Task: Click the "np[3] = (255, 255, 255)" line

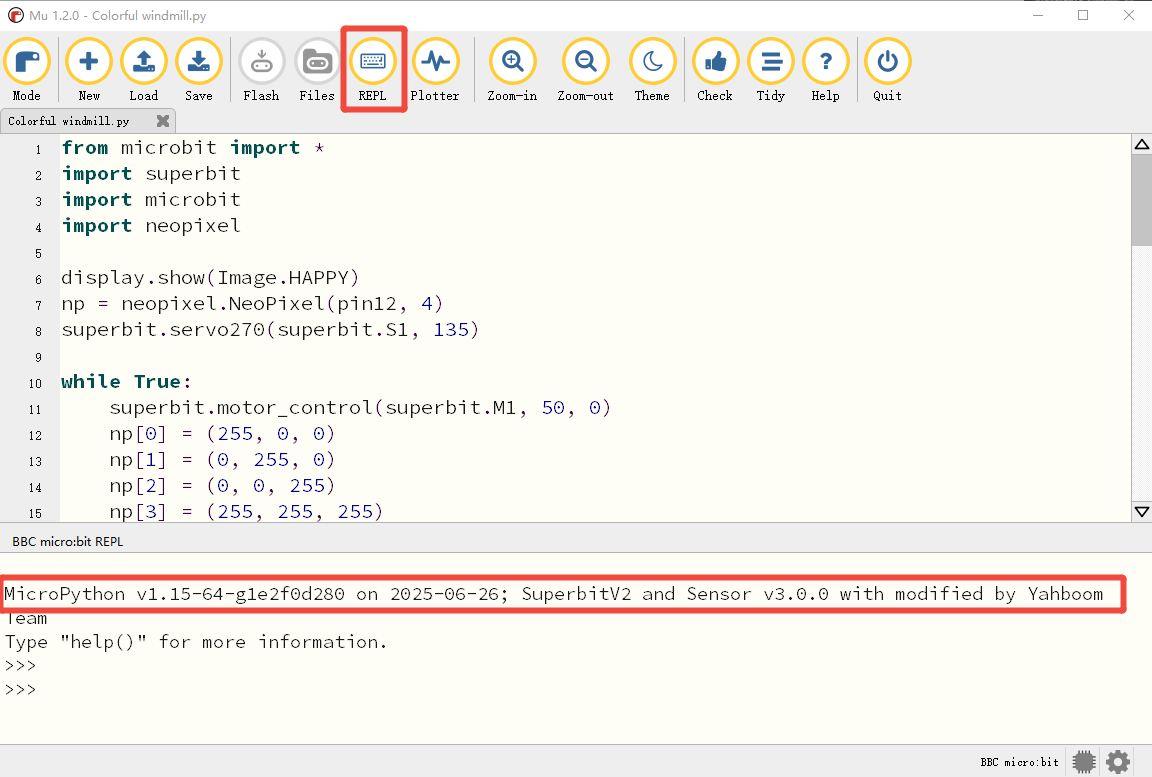Action: [x=246, y=512]
